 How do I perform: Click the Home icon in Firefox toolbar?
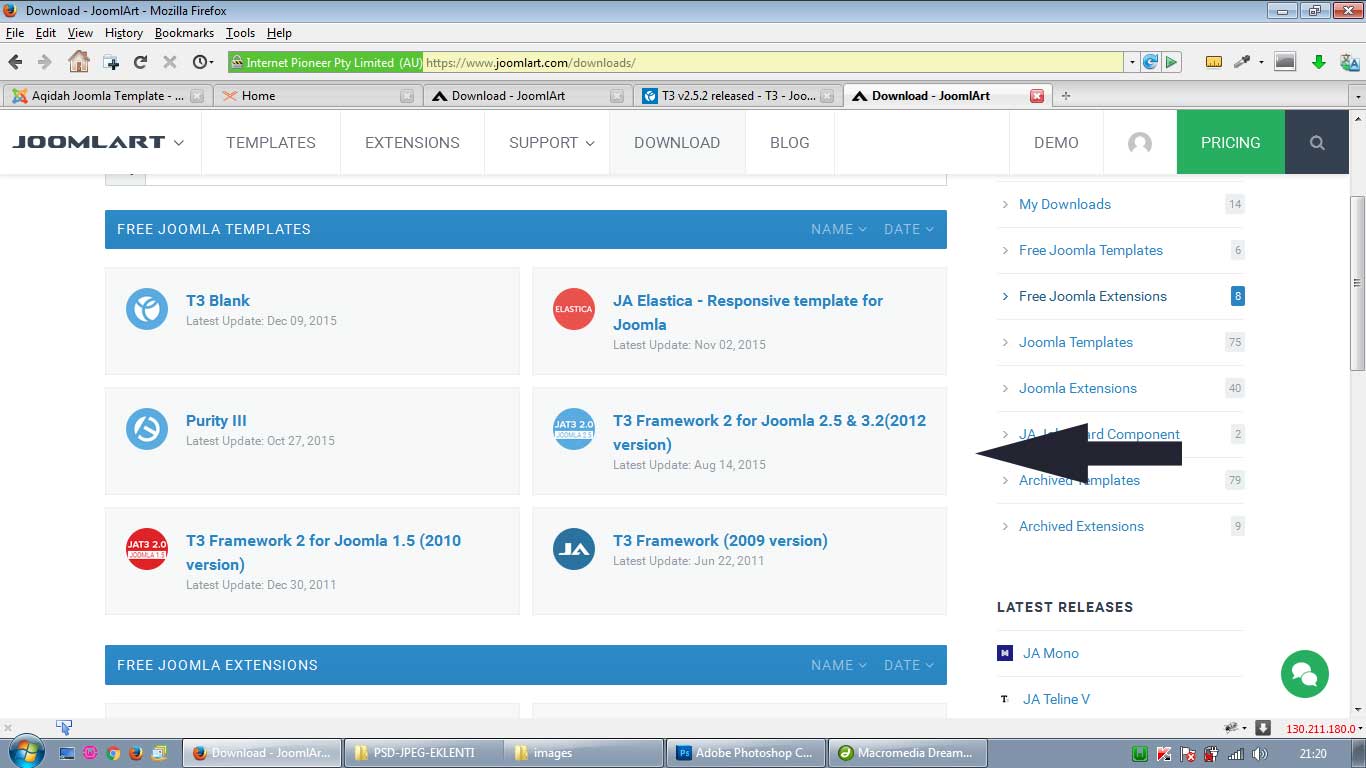tap(78, 62)
